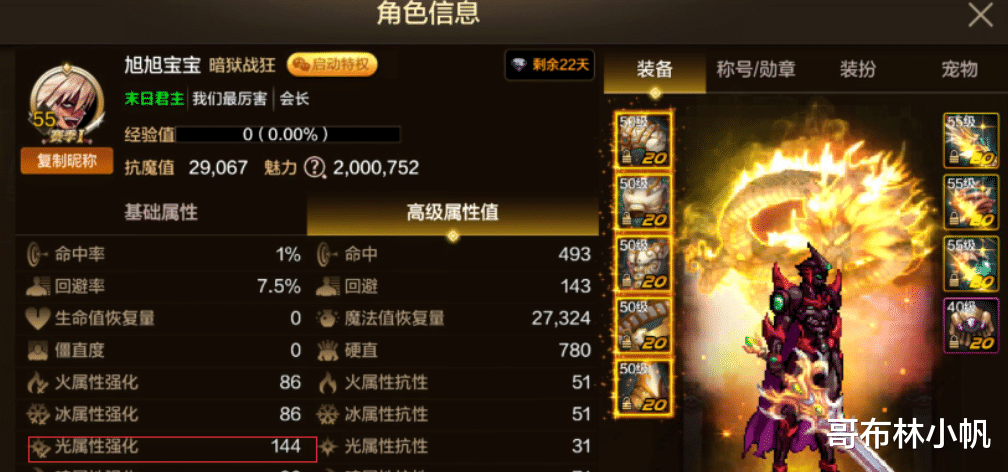Select the third level 50 equipment slot
Screen dimensions: 1008x472
point(644,264)
